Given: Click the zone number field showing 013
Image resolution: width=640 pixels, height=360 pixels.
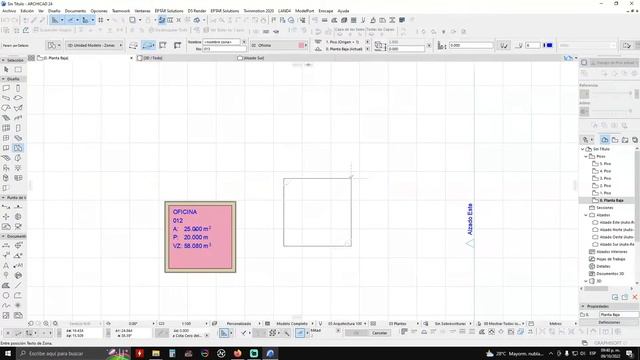Looking at the screenshot, I should coord(224,49).
